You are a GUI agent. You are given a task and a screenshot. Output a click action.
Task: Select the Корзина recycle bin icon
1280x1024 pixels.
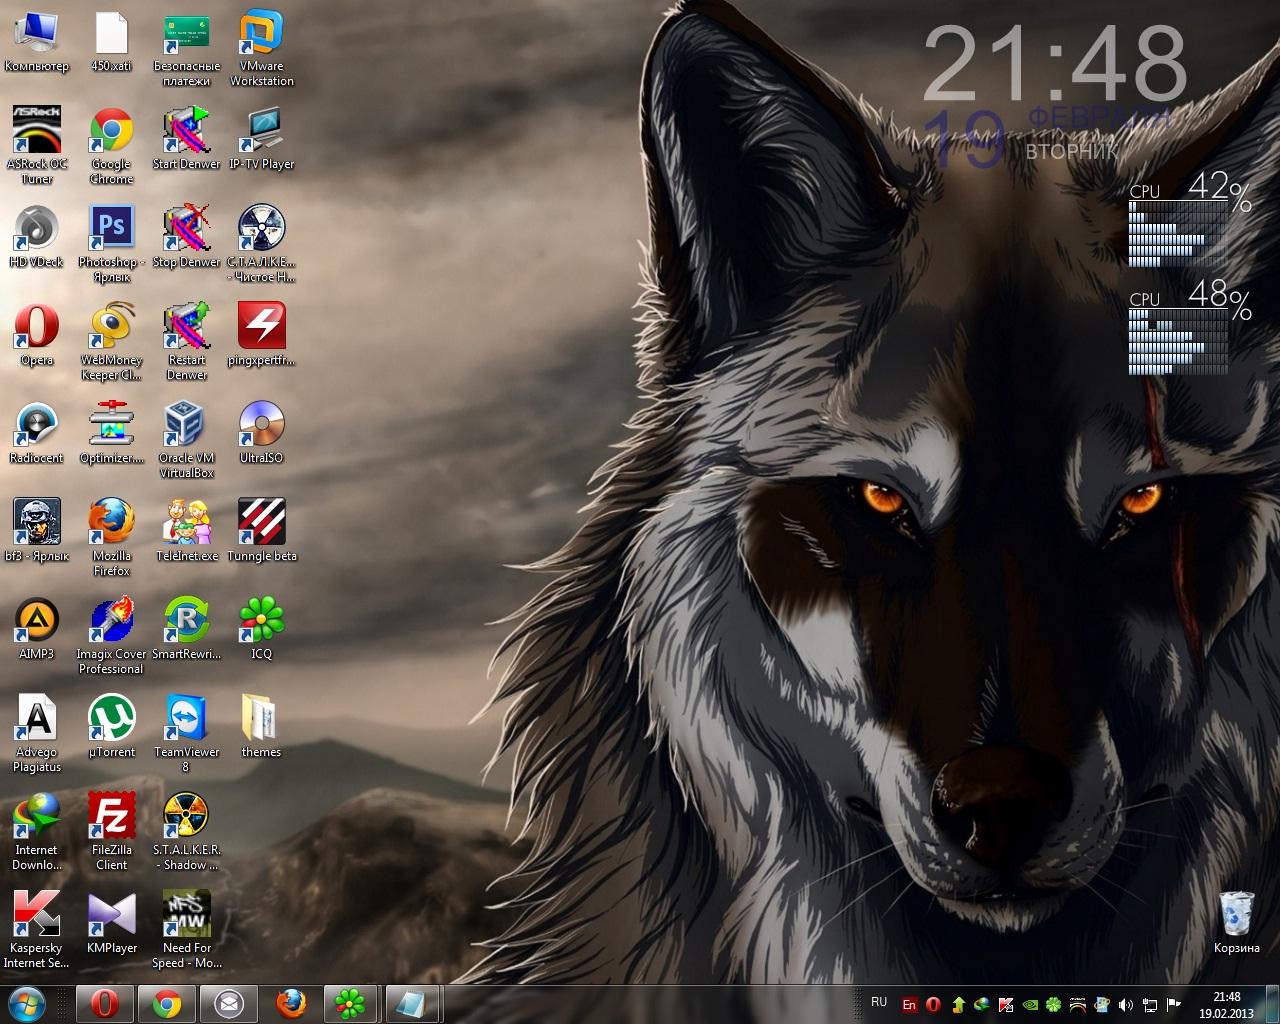(1236, 915)
